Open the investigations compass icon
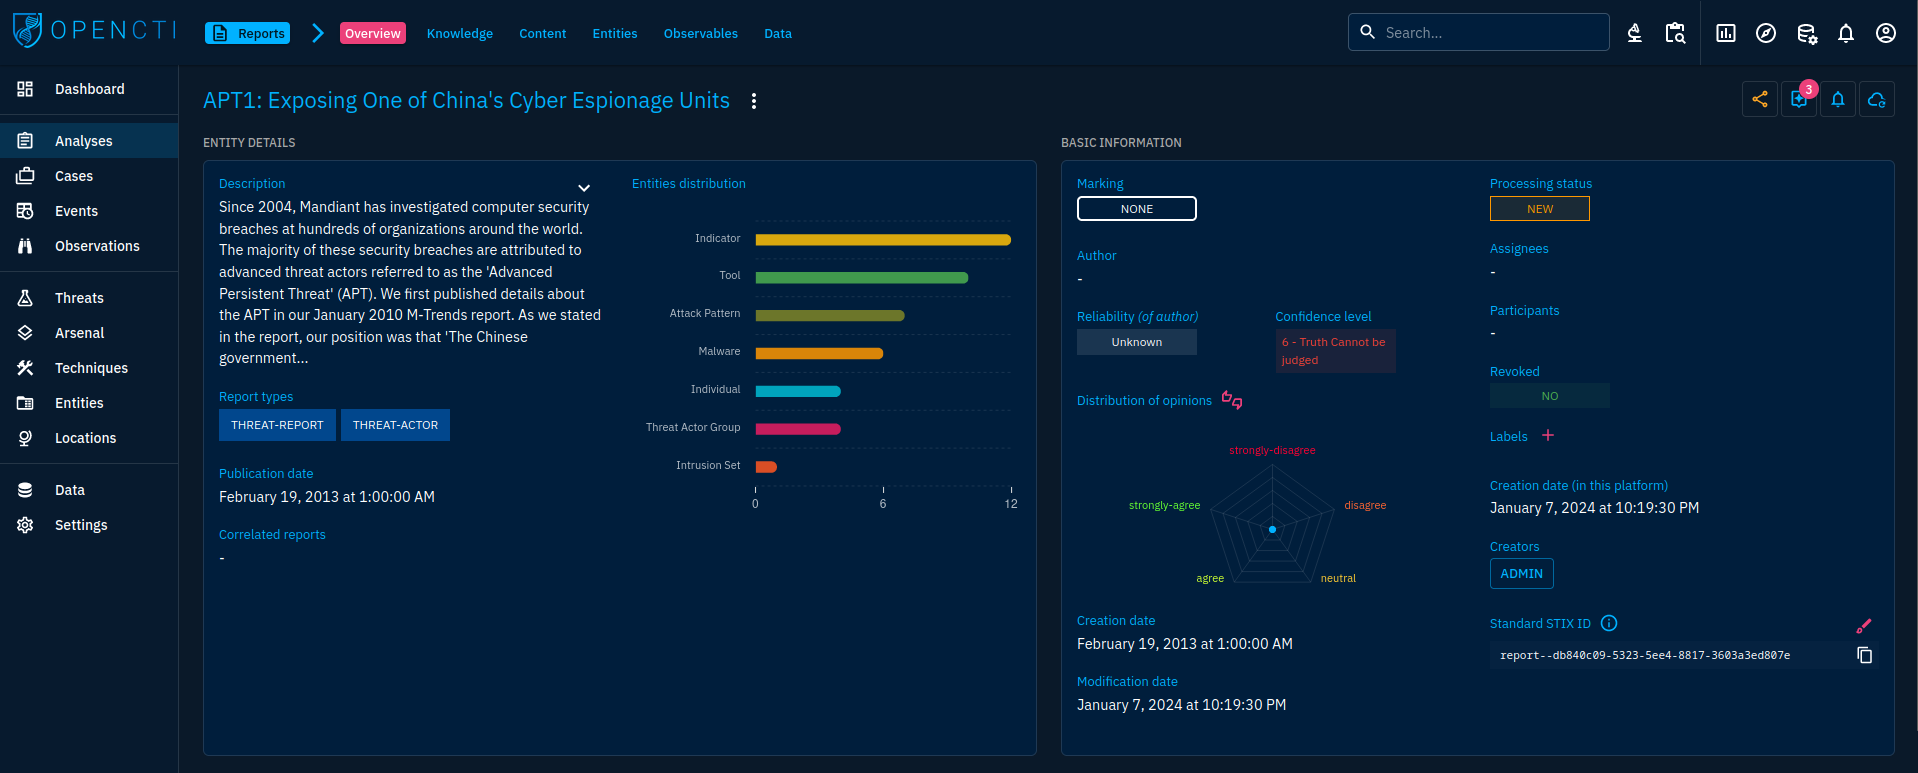Viewport: 1918px width, 773px height. coord(1766,33)
